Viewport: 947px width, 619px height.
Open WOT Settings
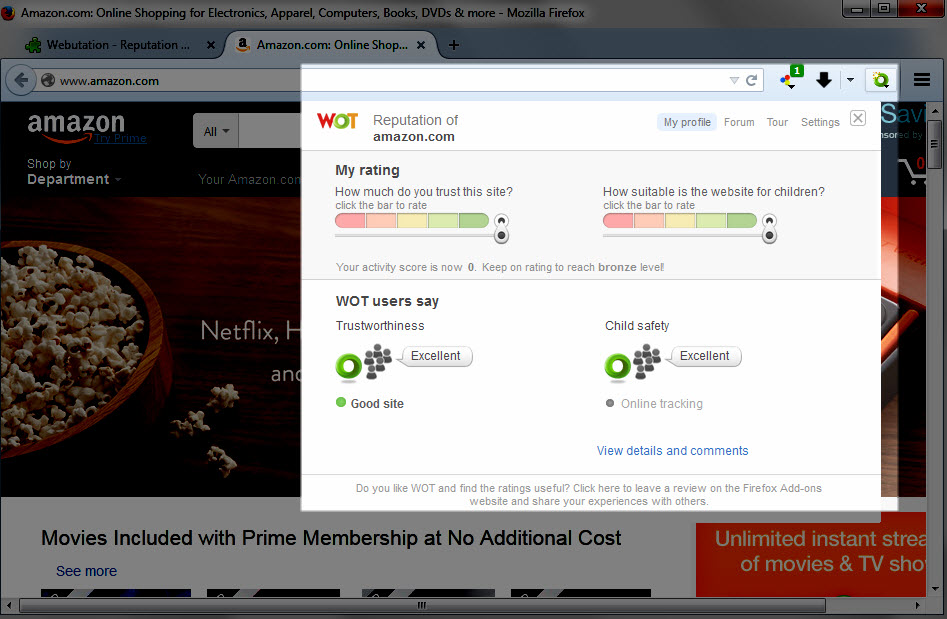820,122
